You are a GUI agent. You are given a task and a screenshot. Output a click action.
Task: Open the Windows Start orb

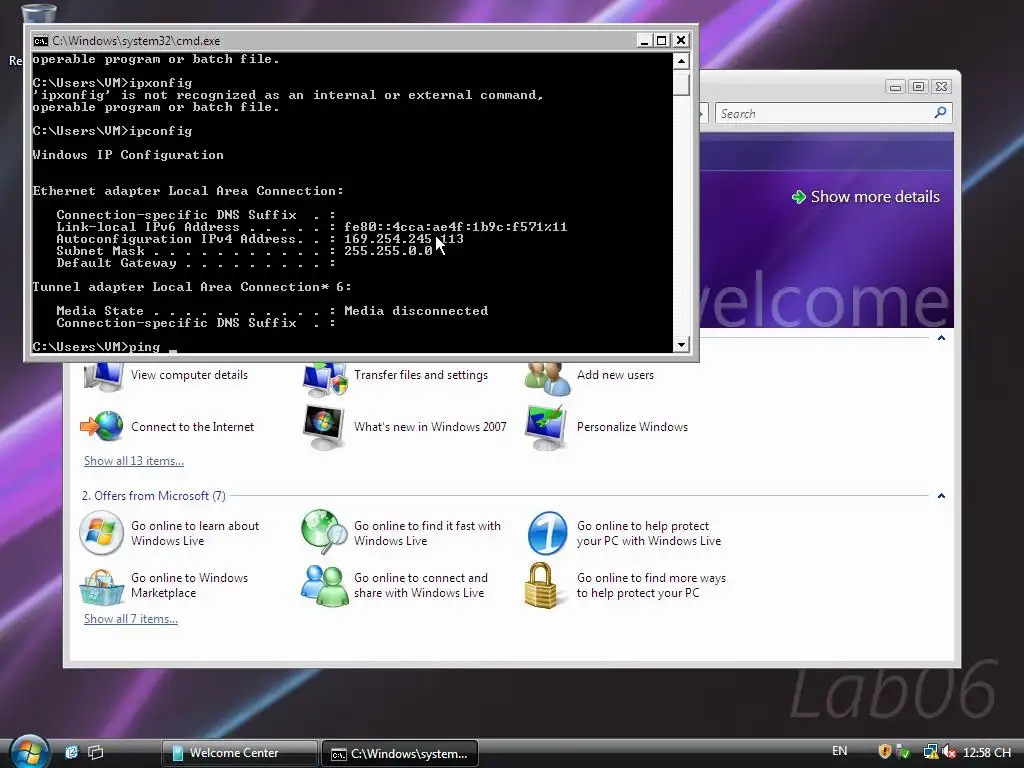click(x=29, y=751)
